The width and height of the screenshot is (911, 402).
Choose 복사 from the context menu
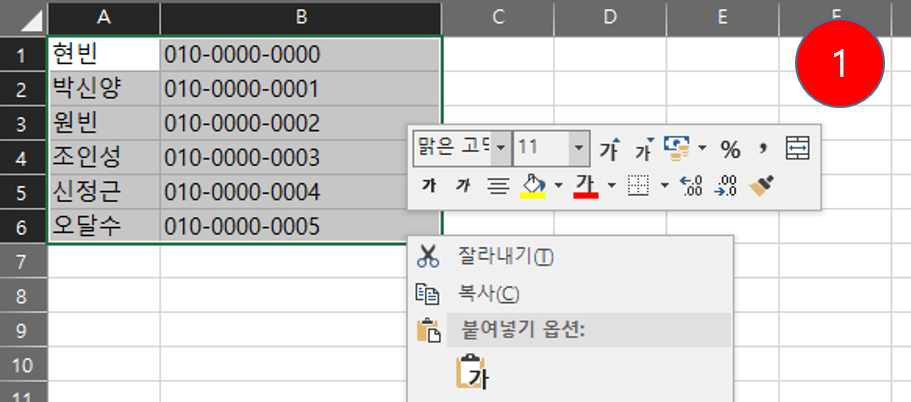[x=488, y=294]
